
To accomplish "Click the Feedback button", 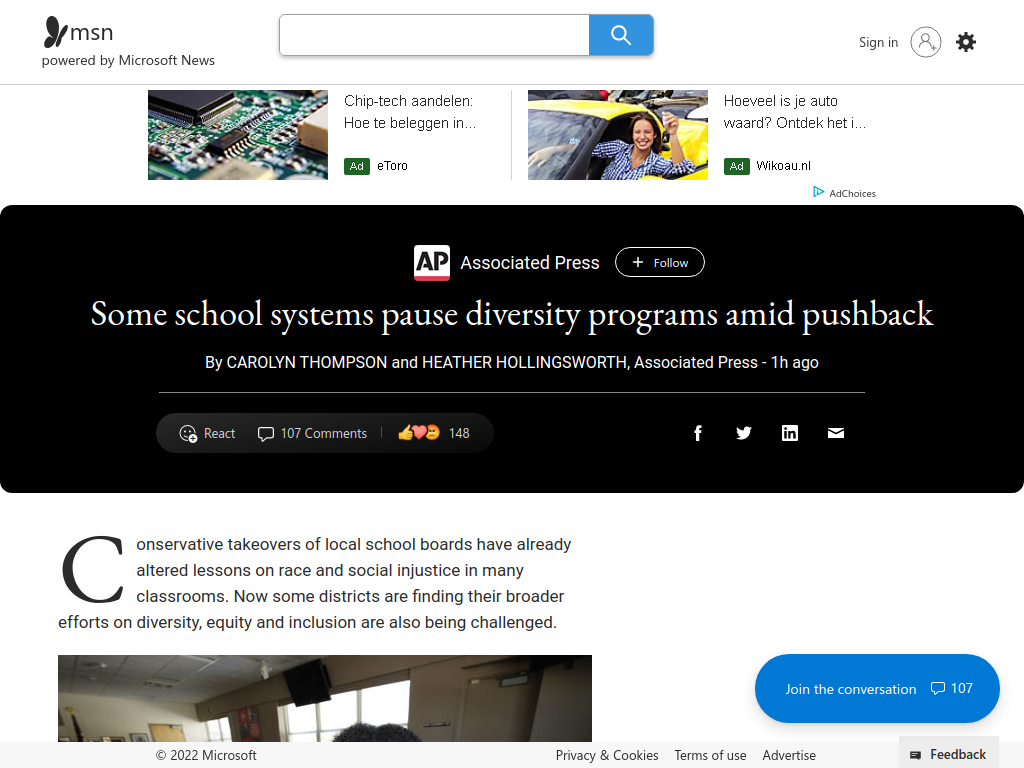I will 948,754.
